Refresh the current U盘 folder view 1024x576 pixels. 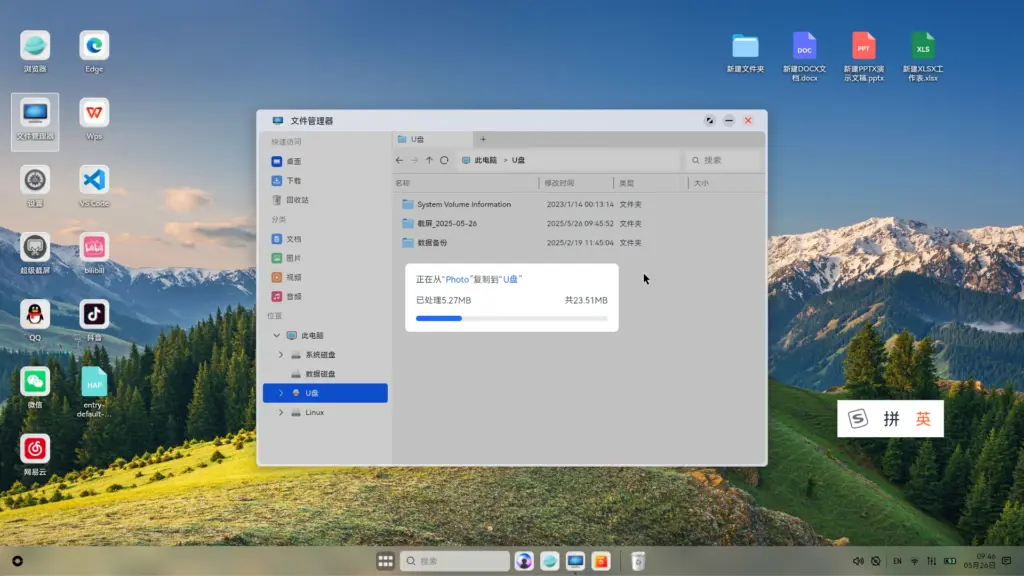tap(444, 160)
